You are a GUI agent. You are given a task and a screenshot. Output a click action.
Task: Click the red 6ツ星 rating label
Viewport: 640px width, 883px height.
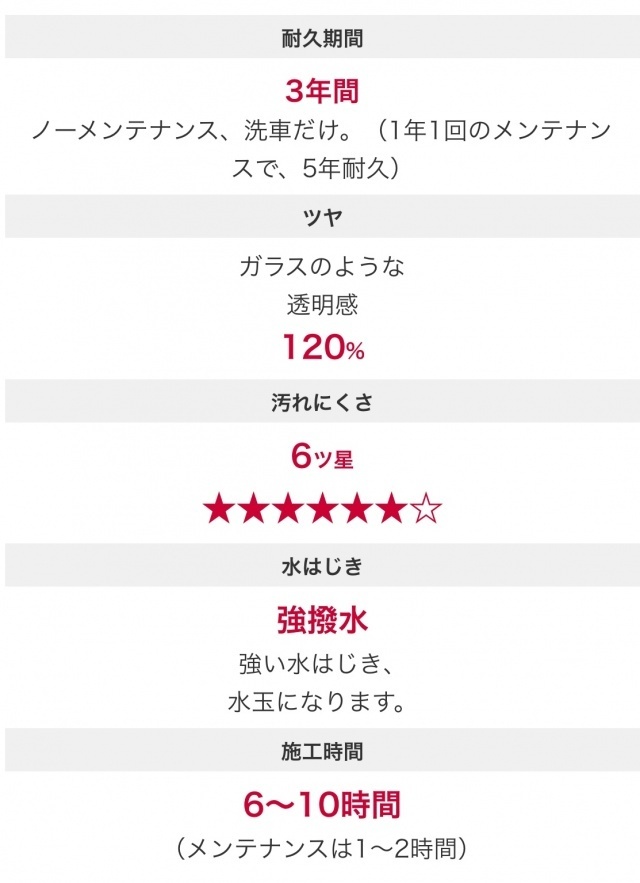click(x=322, y=457)
